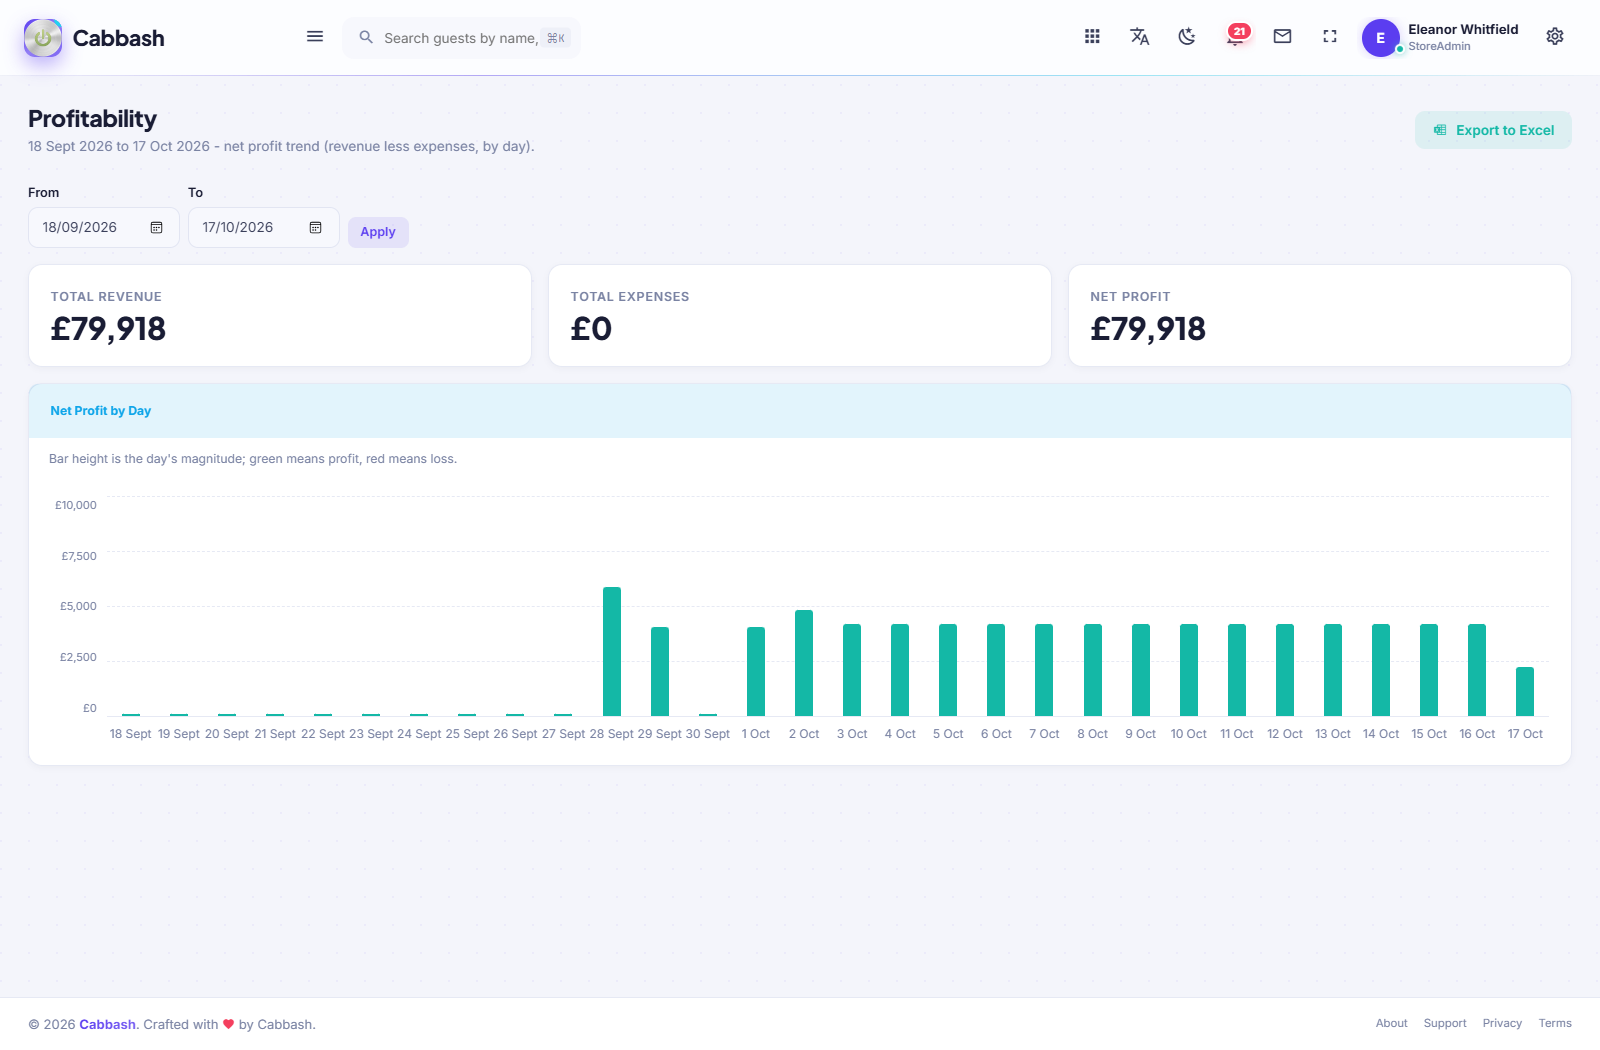
Task: Click the Eleanor Whitfield avatar circle
Action: click(x=1381, y=38)
